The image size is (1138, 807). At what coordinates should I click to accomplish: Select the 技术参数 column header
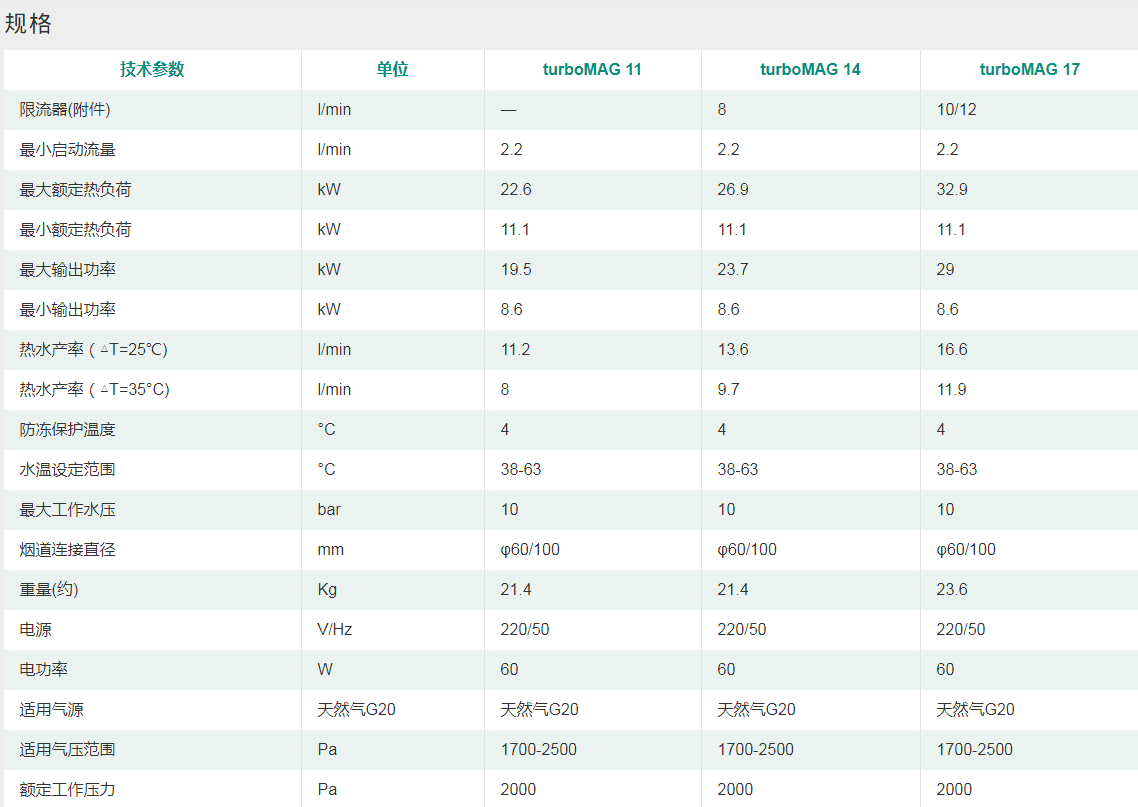[x=152, y=69]
